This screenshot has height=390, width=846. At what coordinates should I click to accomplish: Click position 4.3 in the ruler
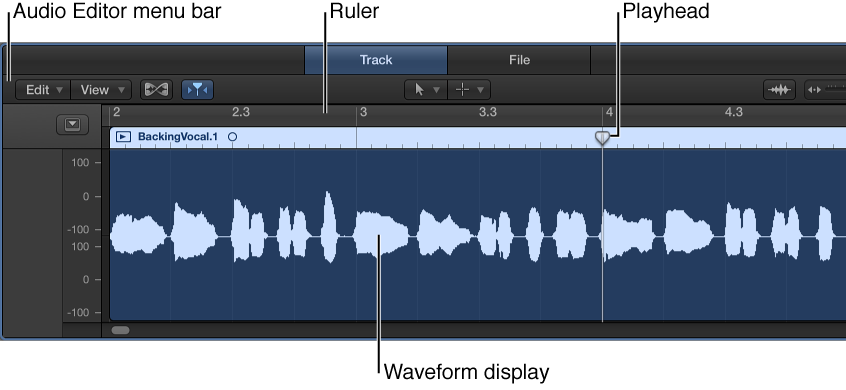pyautogui.click(x=734, y=112)
